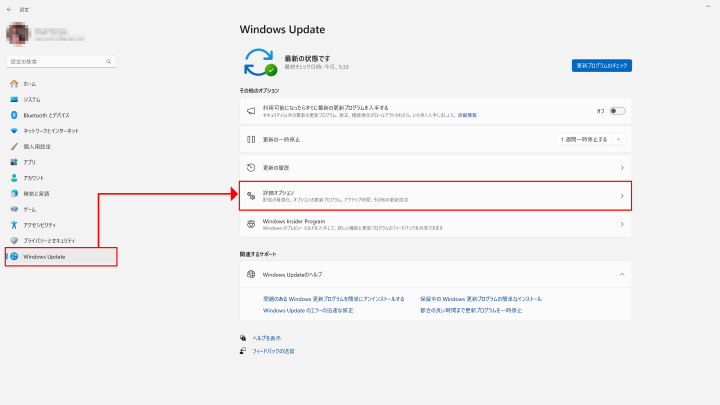Click the megaphone icon in latest updates row
720x405 pixels.
[x=251, y=111]
